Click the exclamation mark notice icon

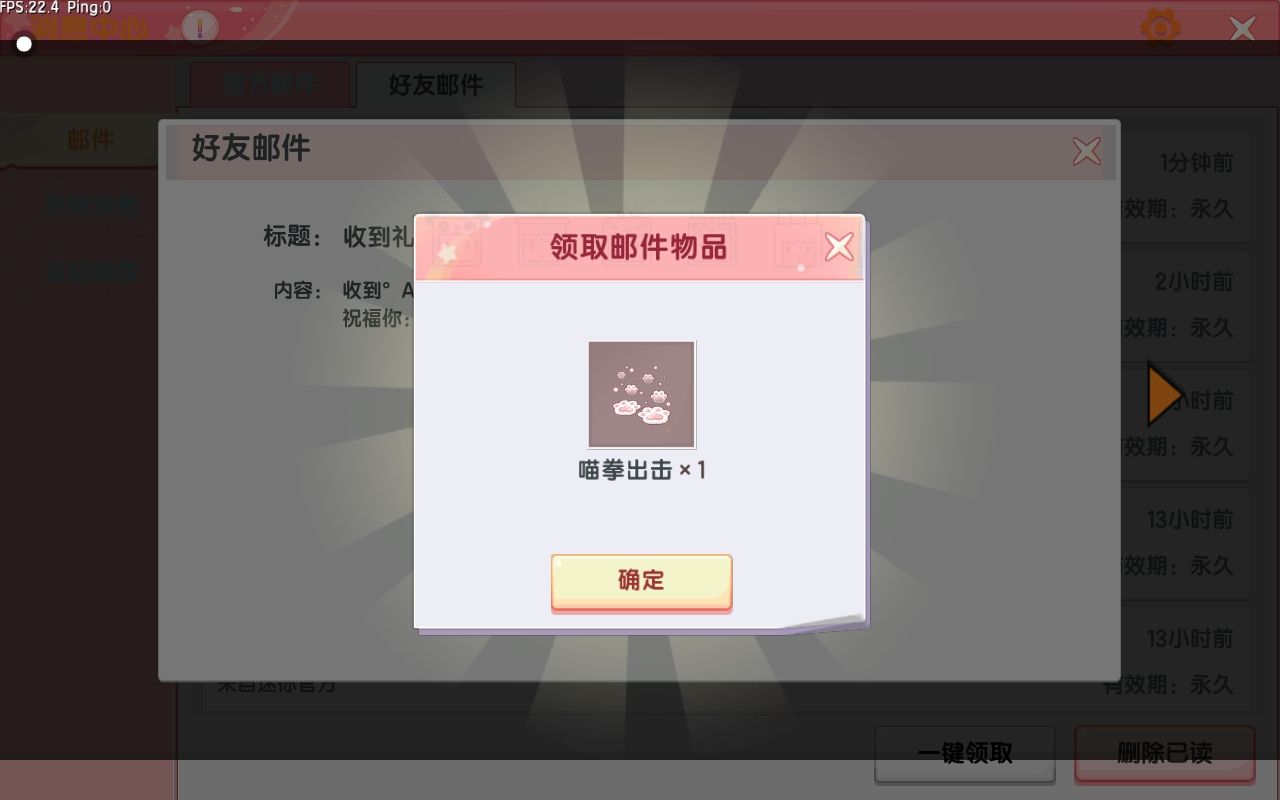click(200, 27)
